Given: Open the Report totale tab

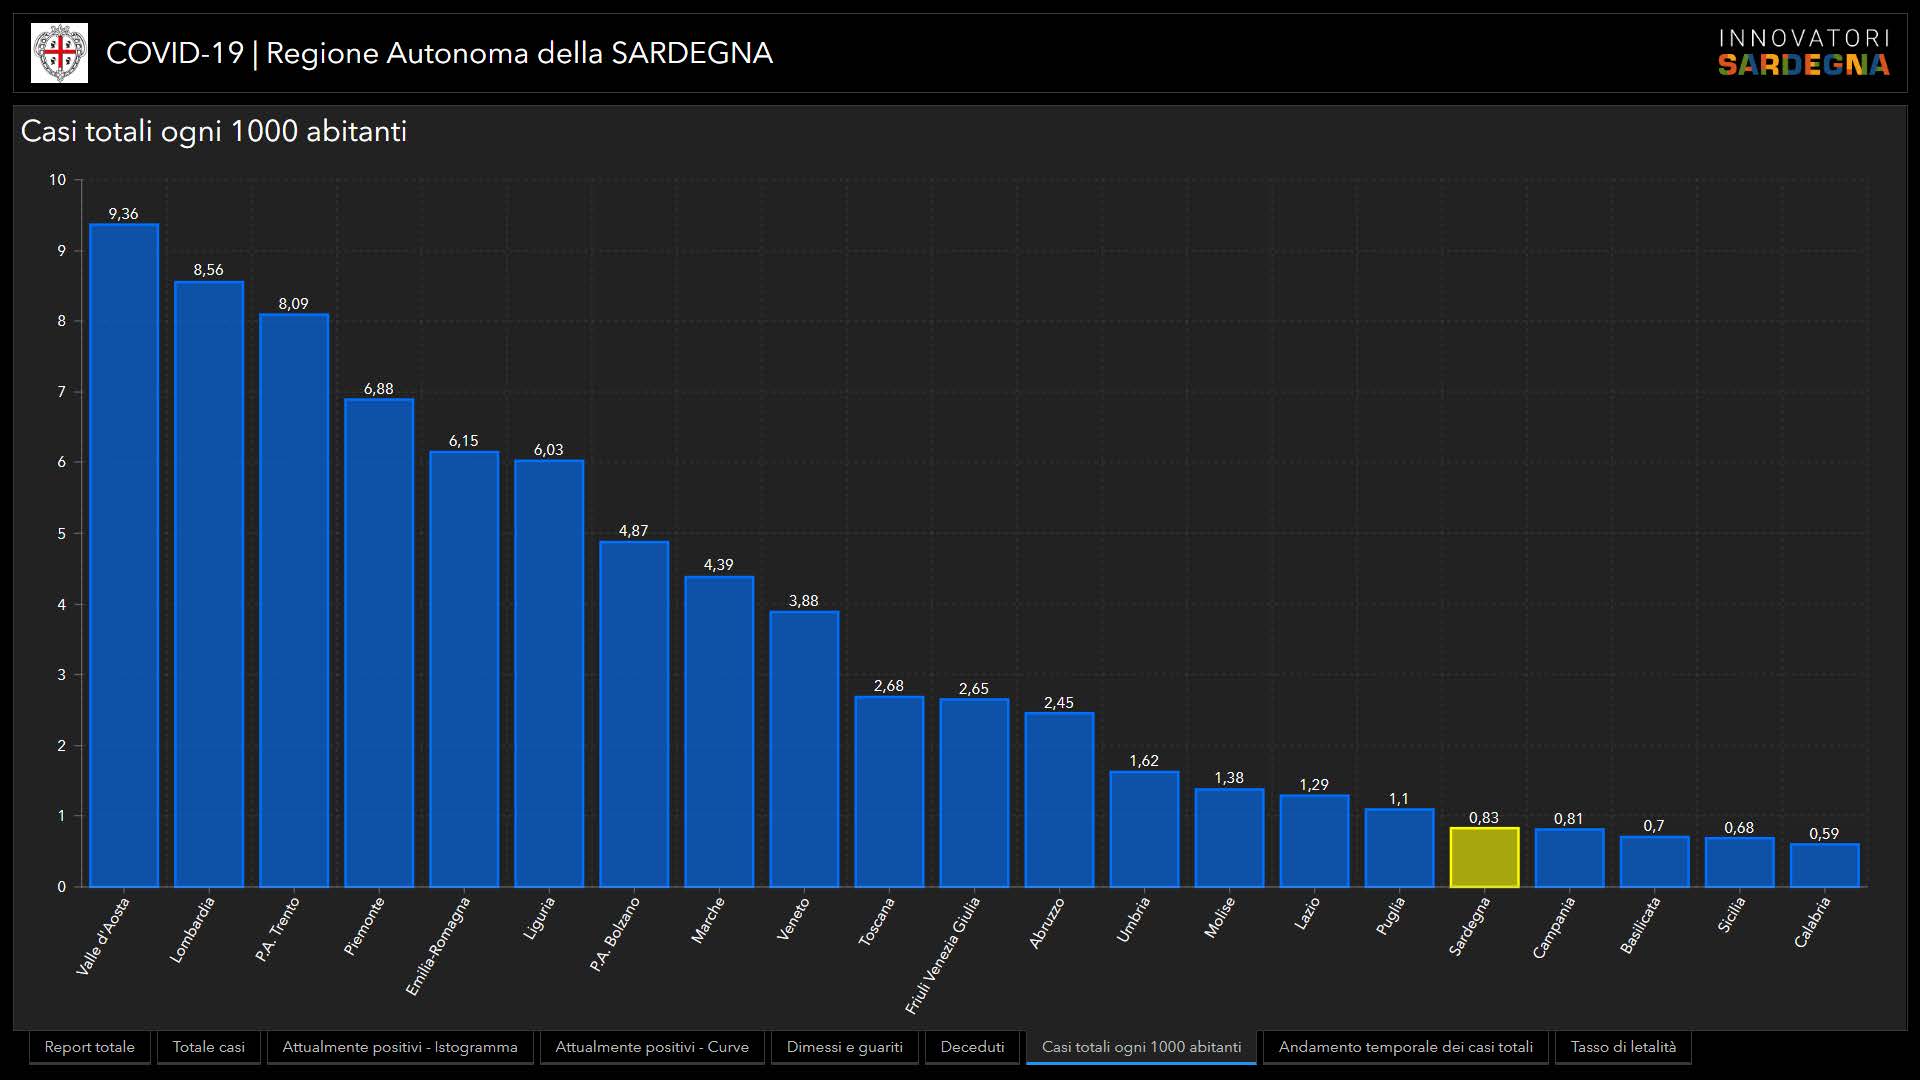Looking at the screenshot, I should (x=90, y=1047).
